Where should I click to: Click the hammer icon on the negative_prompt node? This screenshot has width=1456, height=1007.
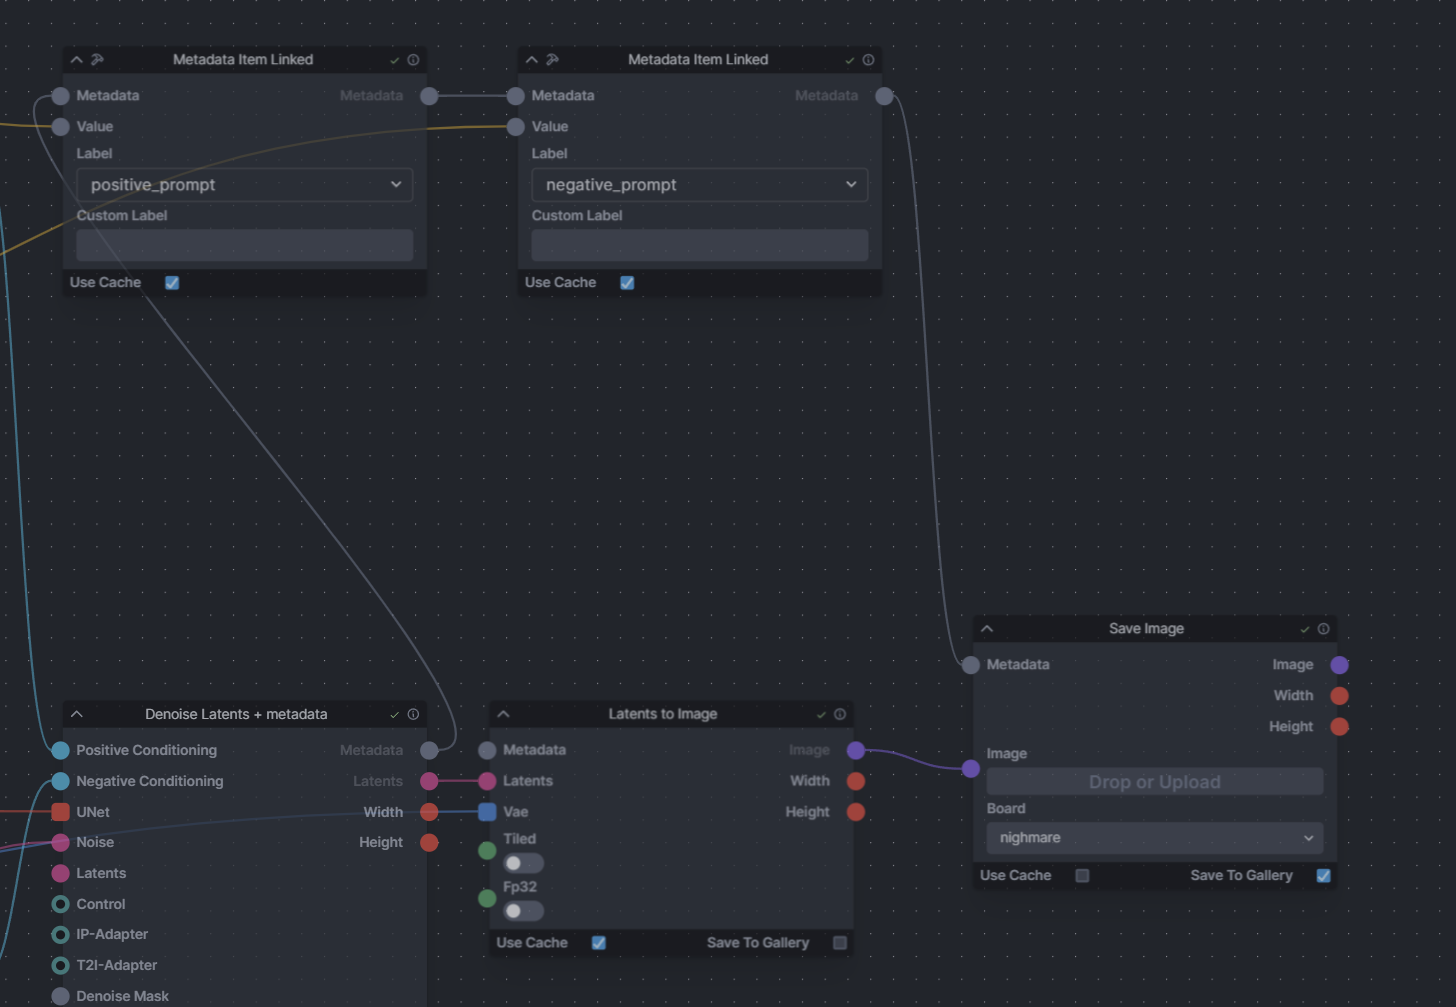click(x=552, y=60)
